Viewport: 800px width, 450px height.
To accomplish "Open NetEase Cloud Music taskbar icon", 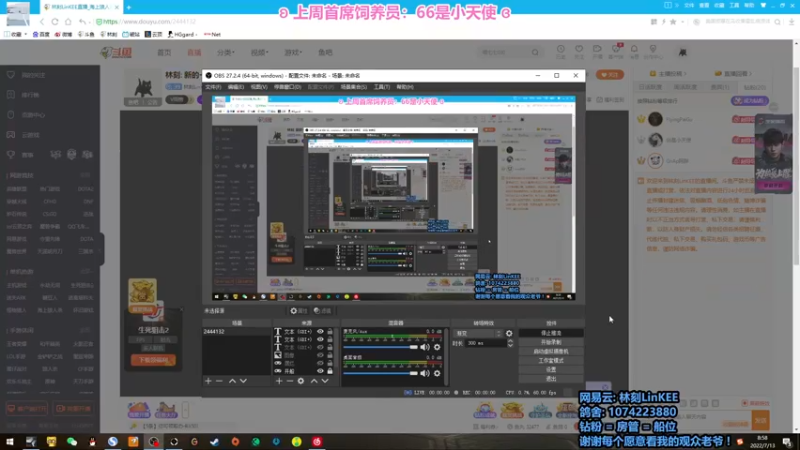I will 317,442.
